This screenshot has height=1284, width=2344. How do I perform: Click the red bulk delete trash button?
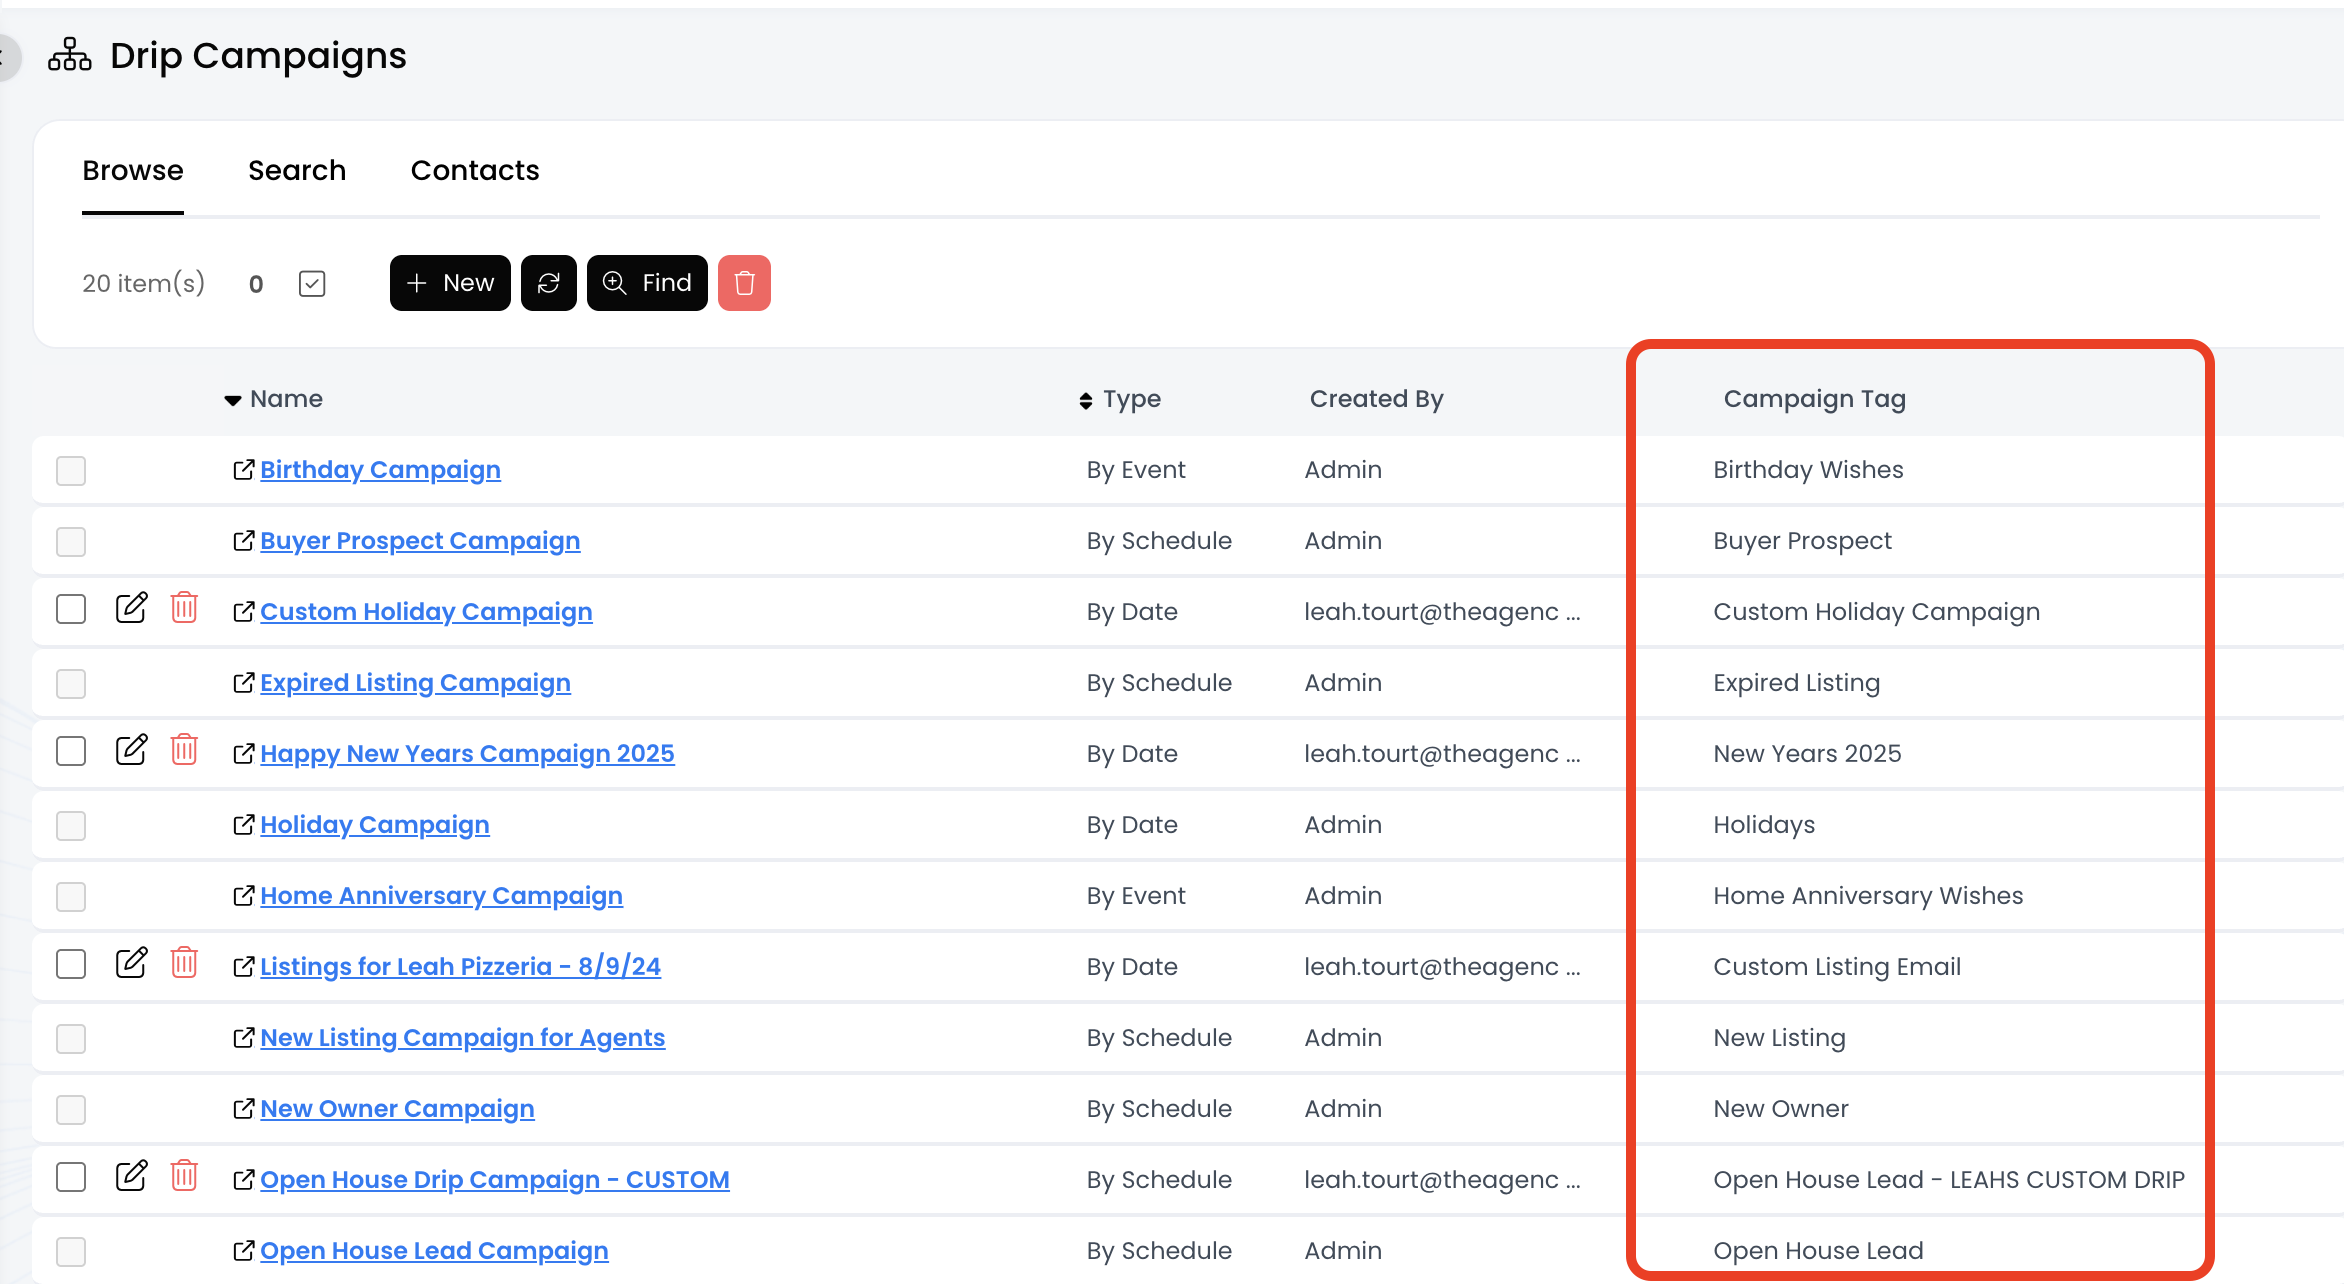click(x=744, y=283)
